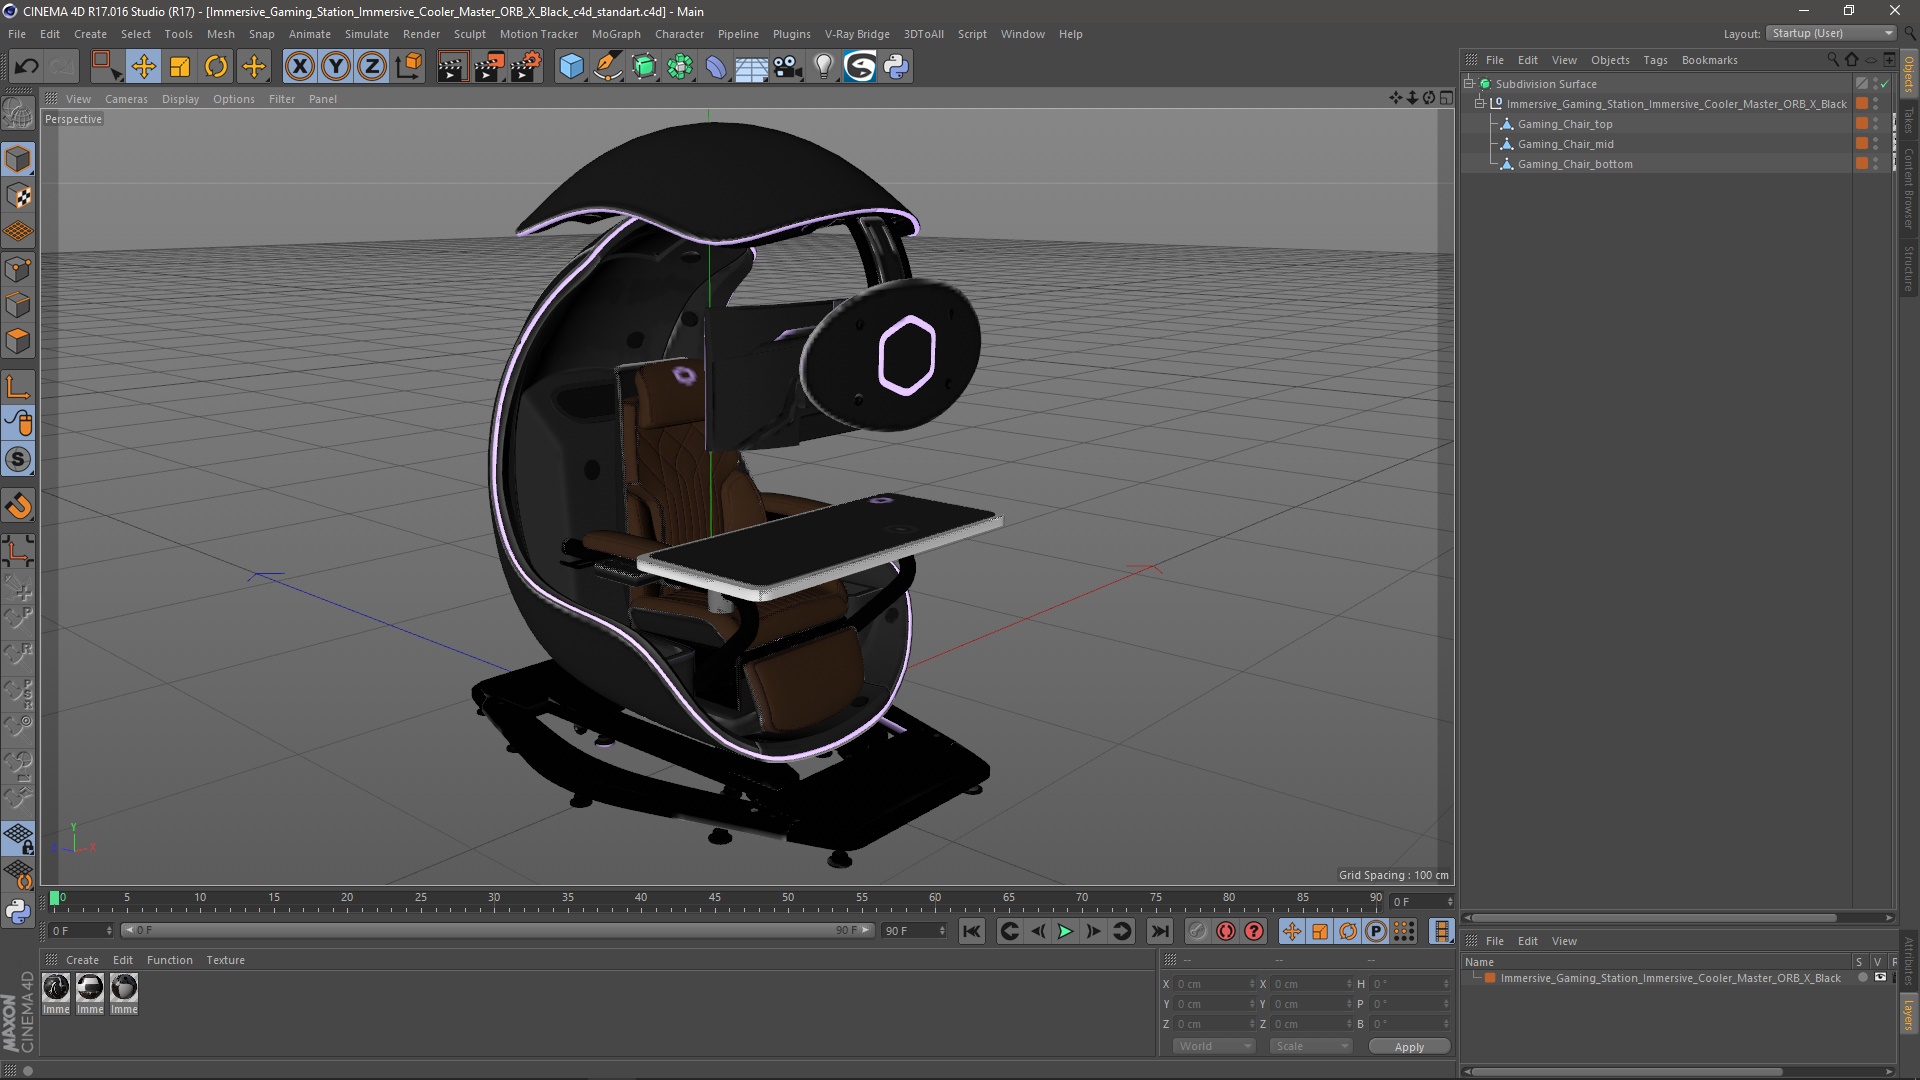Viewport: 1920px width, 1080px height.
Task: Select the Rotate tool
Action: pyautogui.click(x=216, y=67)
